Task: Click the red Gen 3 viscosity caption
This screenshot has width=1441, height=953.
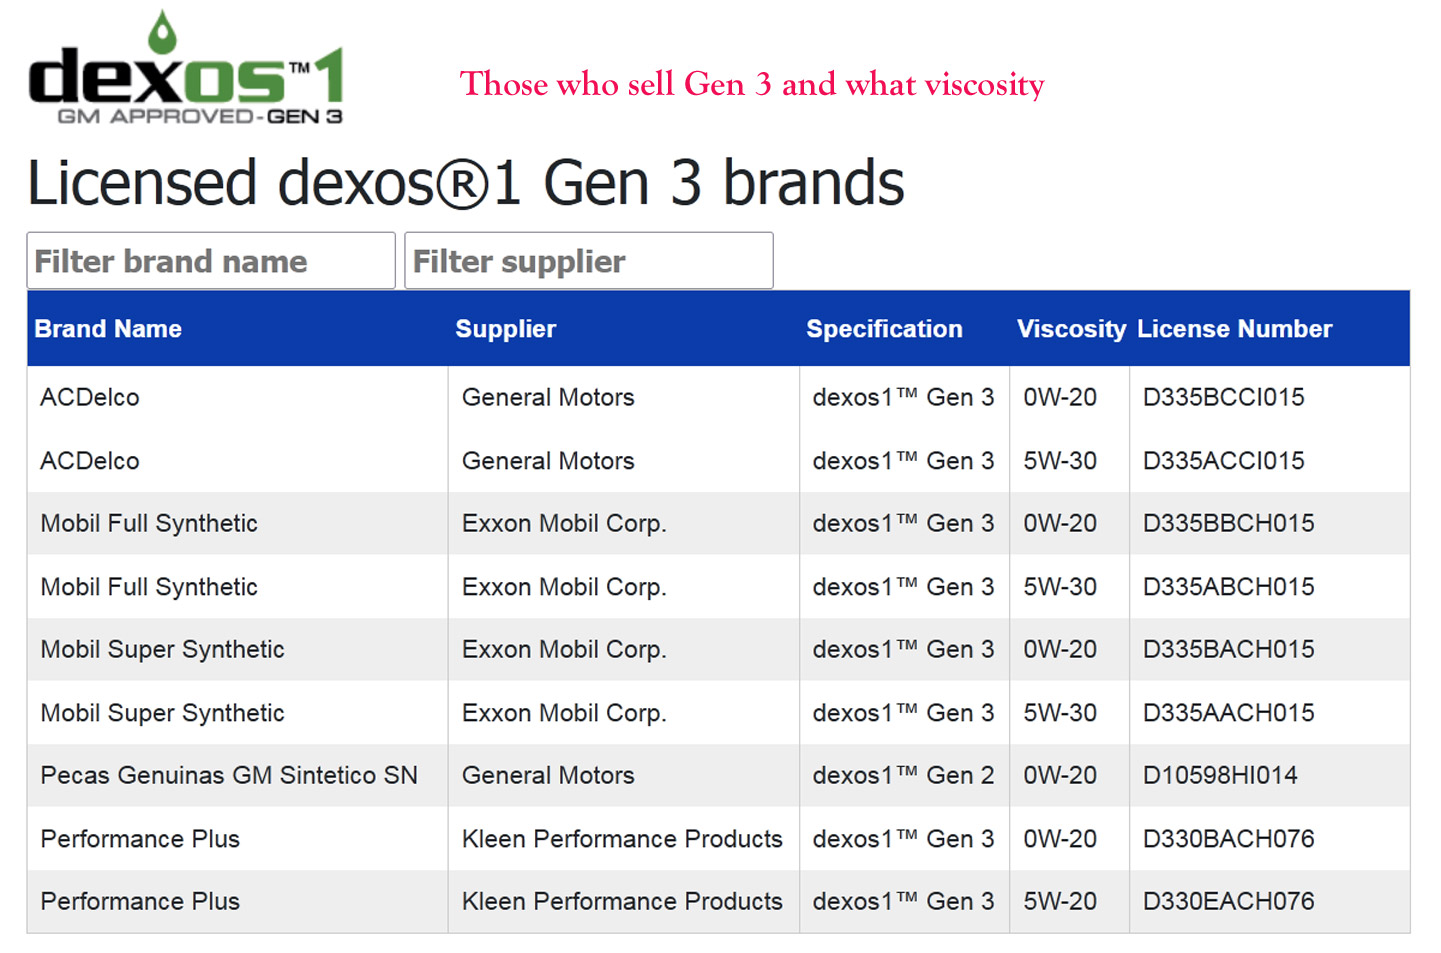Action: pos(752,84)
